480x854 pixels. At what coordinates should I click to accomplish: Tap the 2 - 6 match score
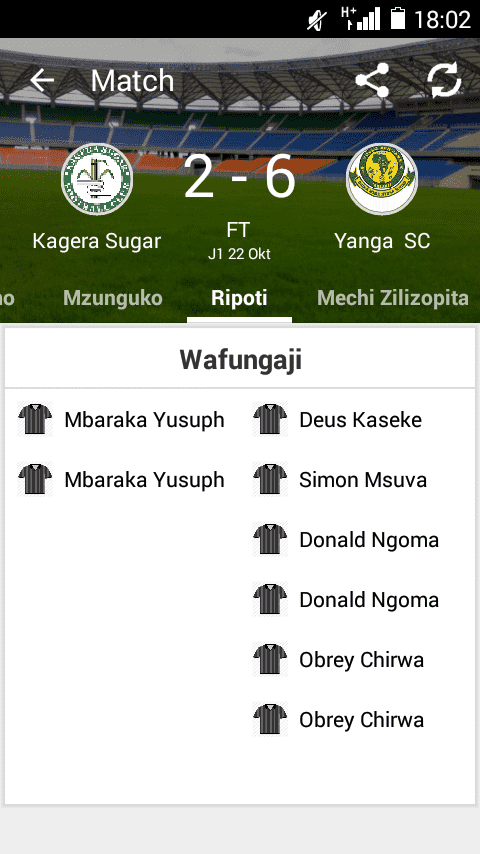coord(240,177)
